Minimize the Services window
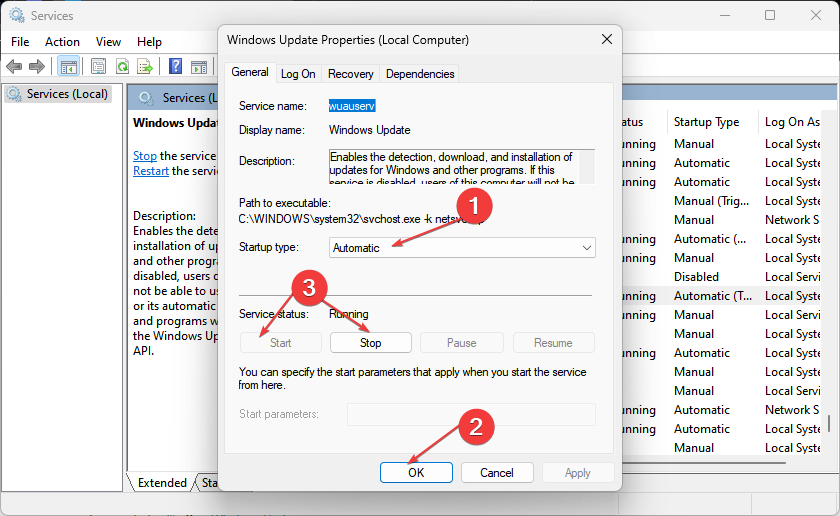The width and height of the screenshot is (840, 516). (725, 15)
